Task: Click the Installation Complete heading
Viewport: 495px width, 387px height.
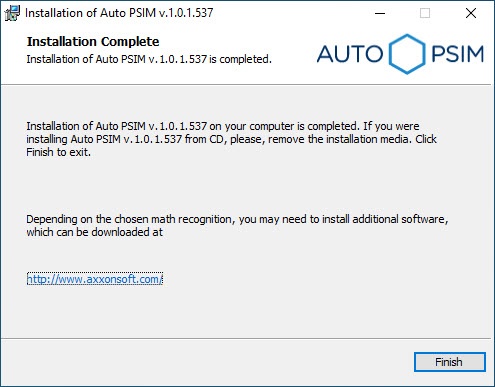Action: pos(93,42)
